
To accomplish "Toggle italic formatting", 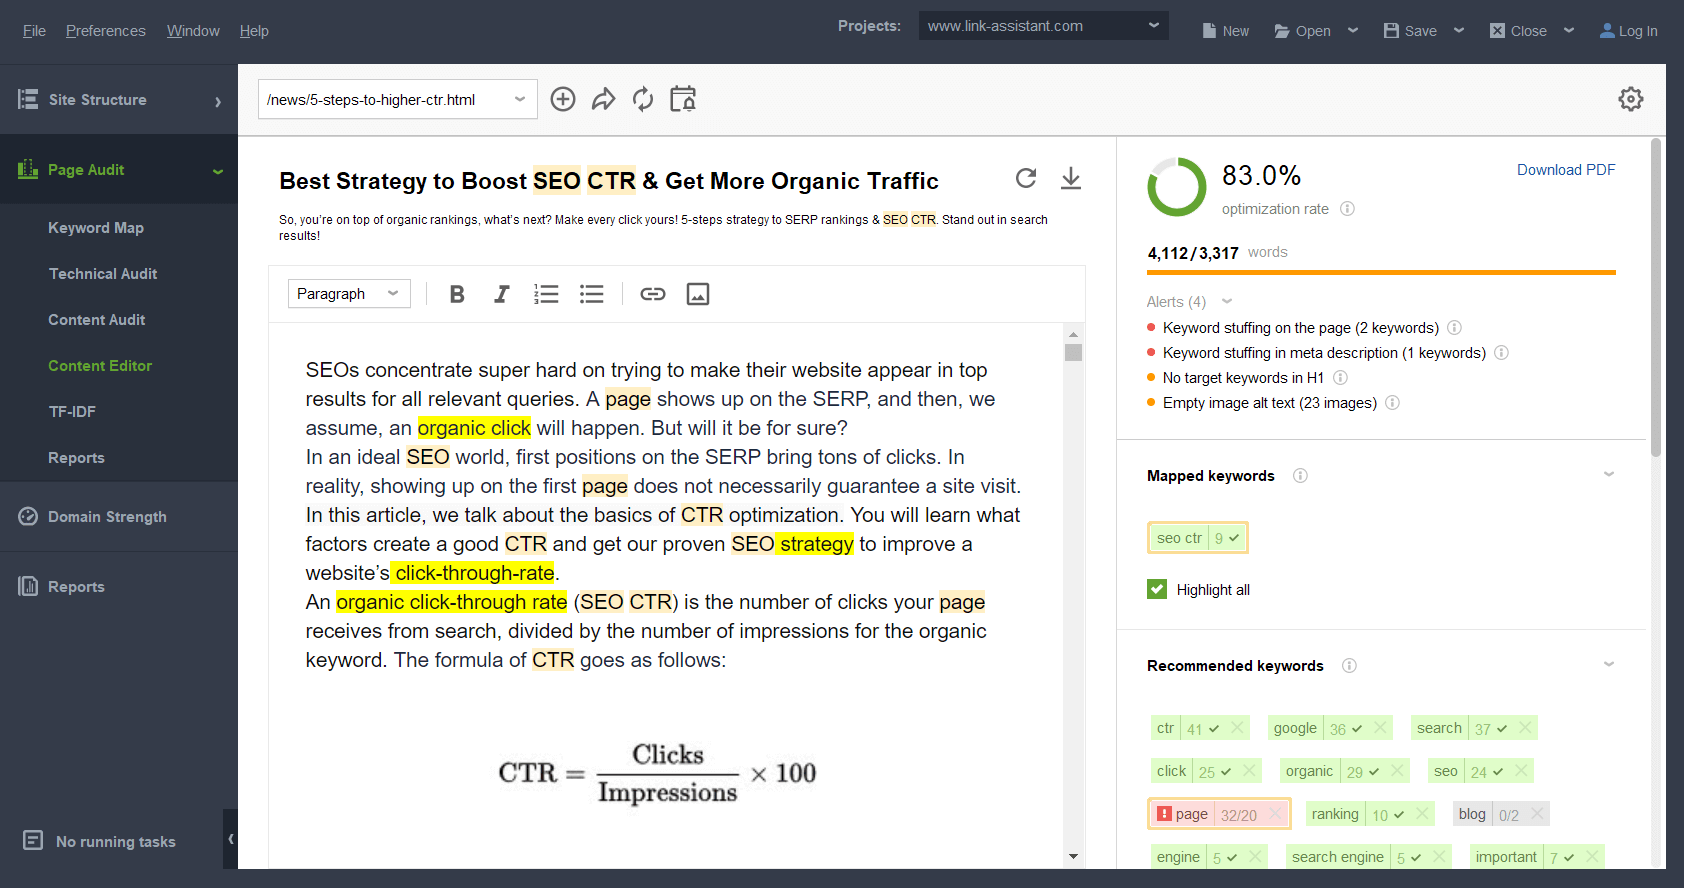I will (501, 294).
